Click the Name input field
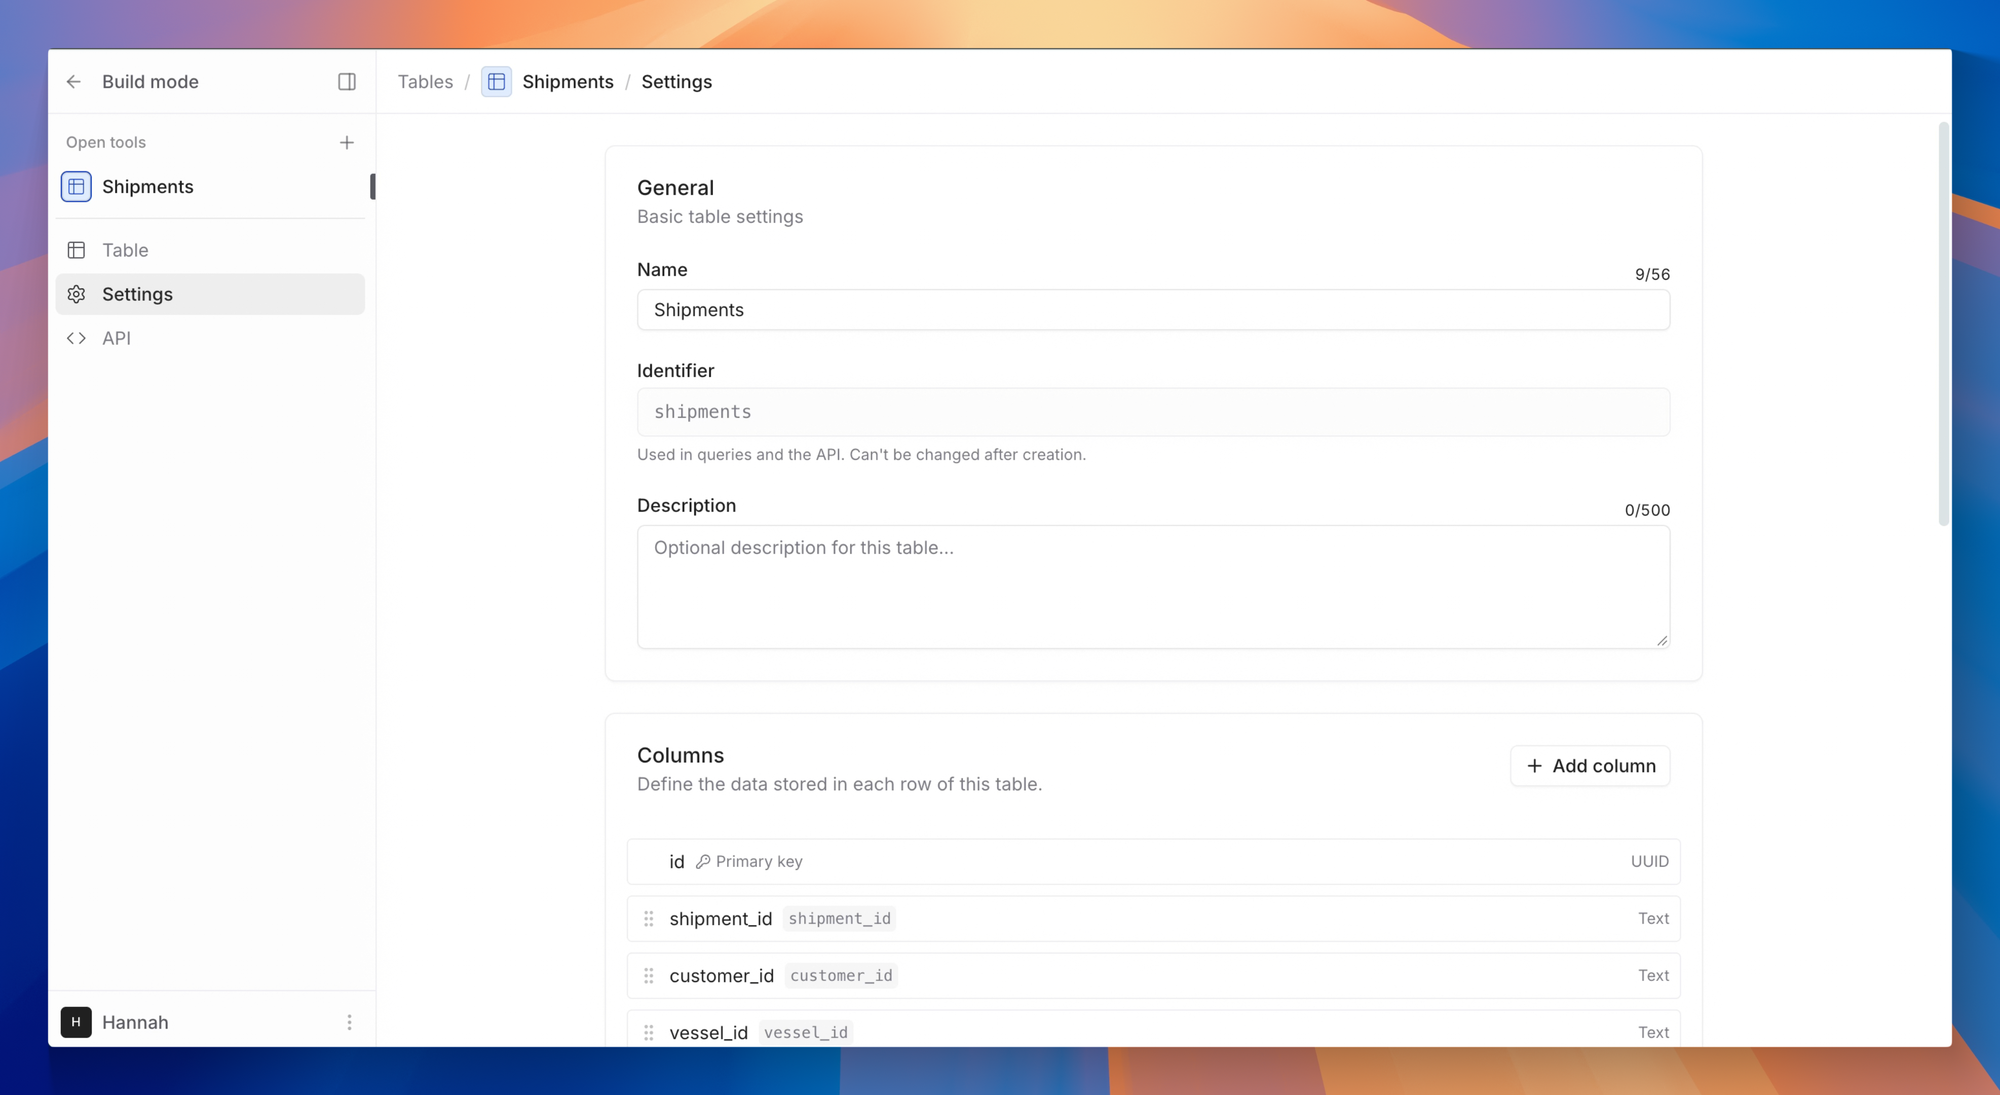The height and width of the screenshot is (1095, 2000). click(x=1153, y=310)
